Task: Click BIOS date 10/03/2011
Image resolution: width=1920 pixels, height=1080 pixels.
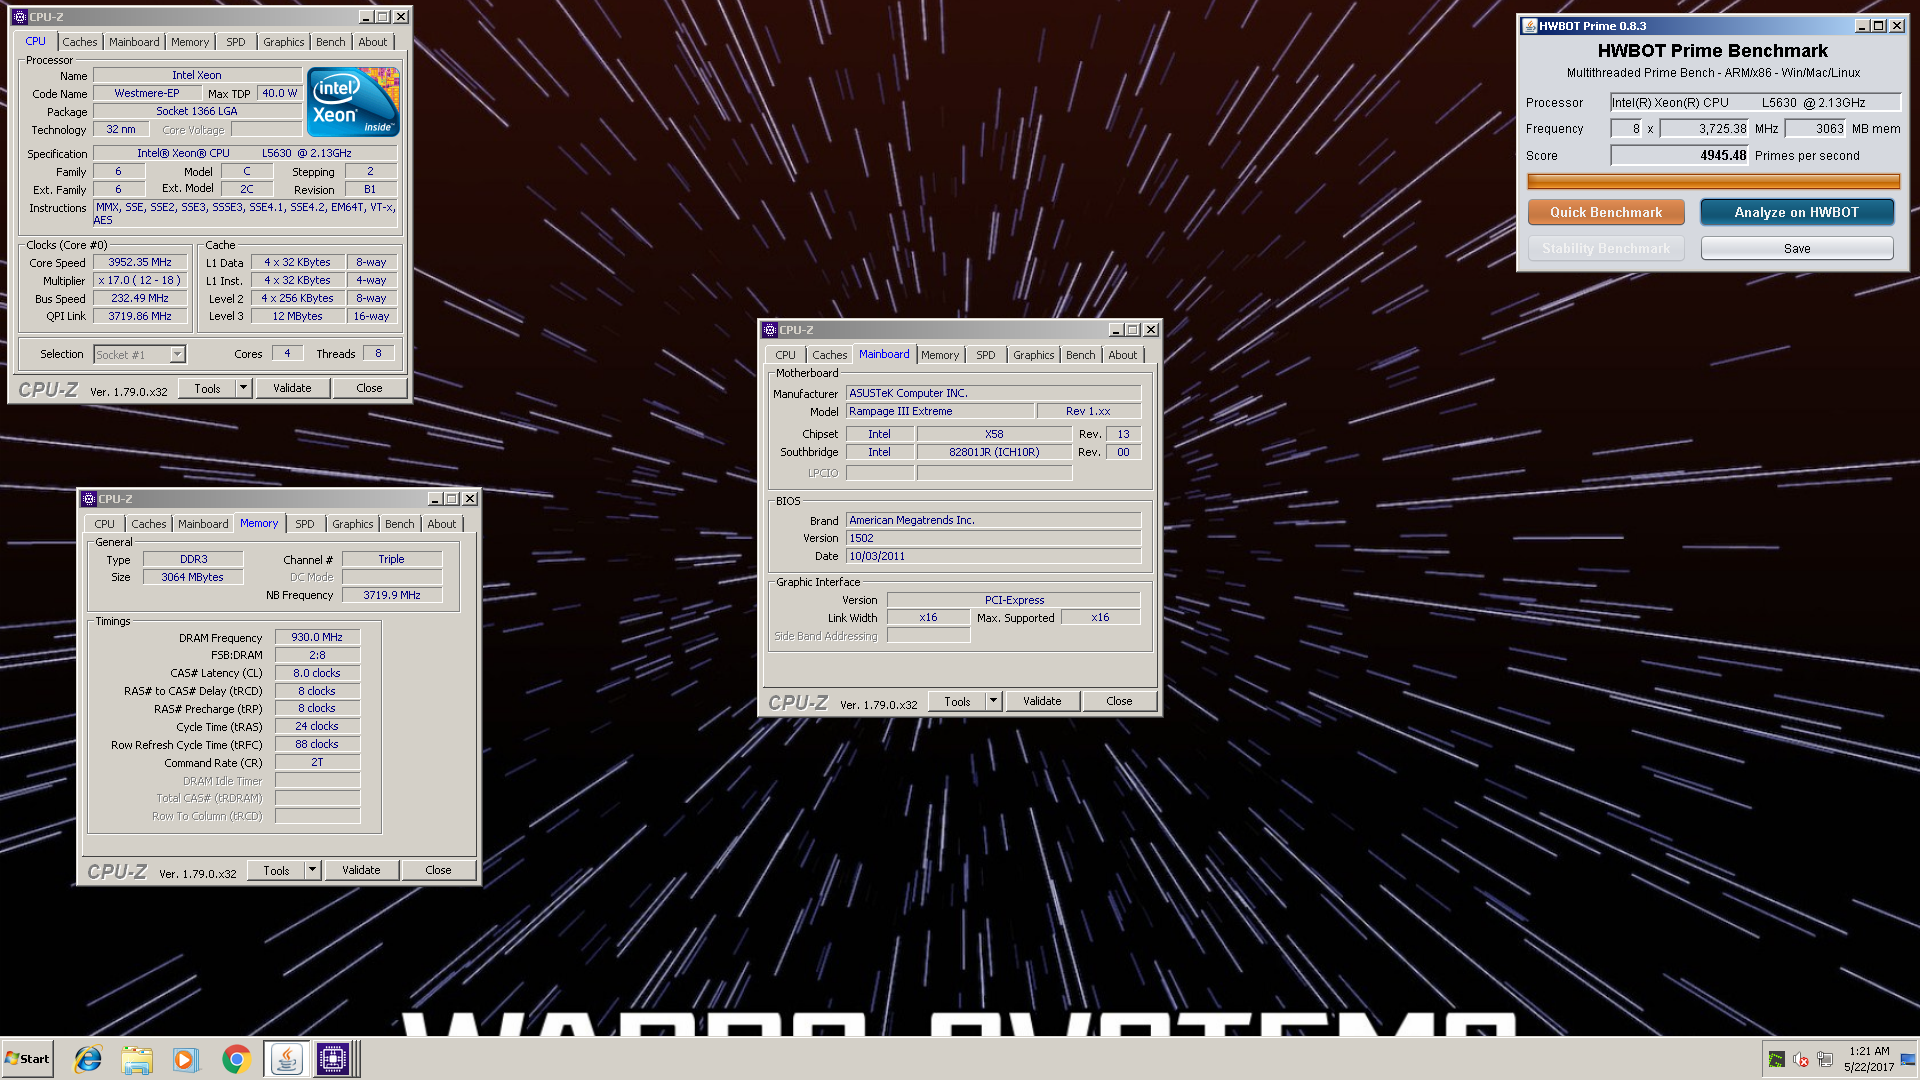Action: pyautogui.click(x=993, y=556)
